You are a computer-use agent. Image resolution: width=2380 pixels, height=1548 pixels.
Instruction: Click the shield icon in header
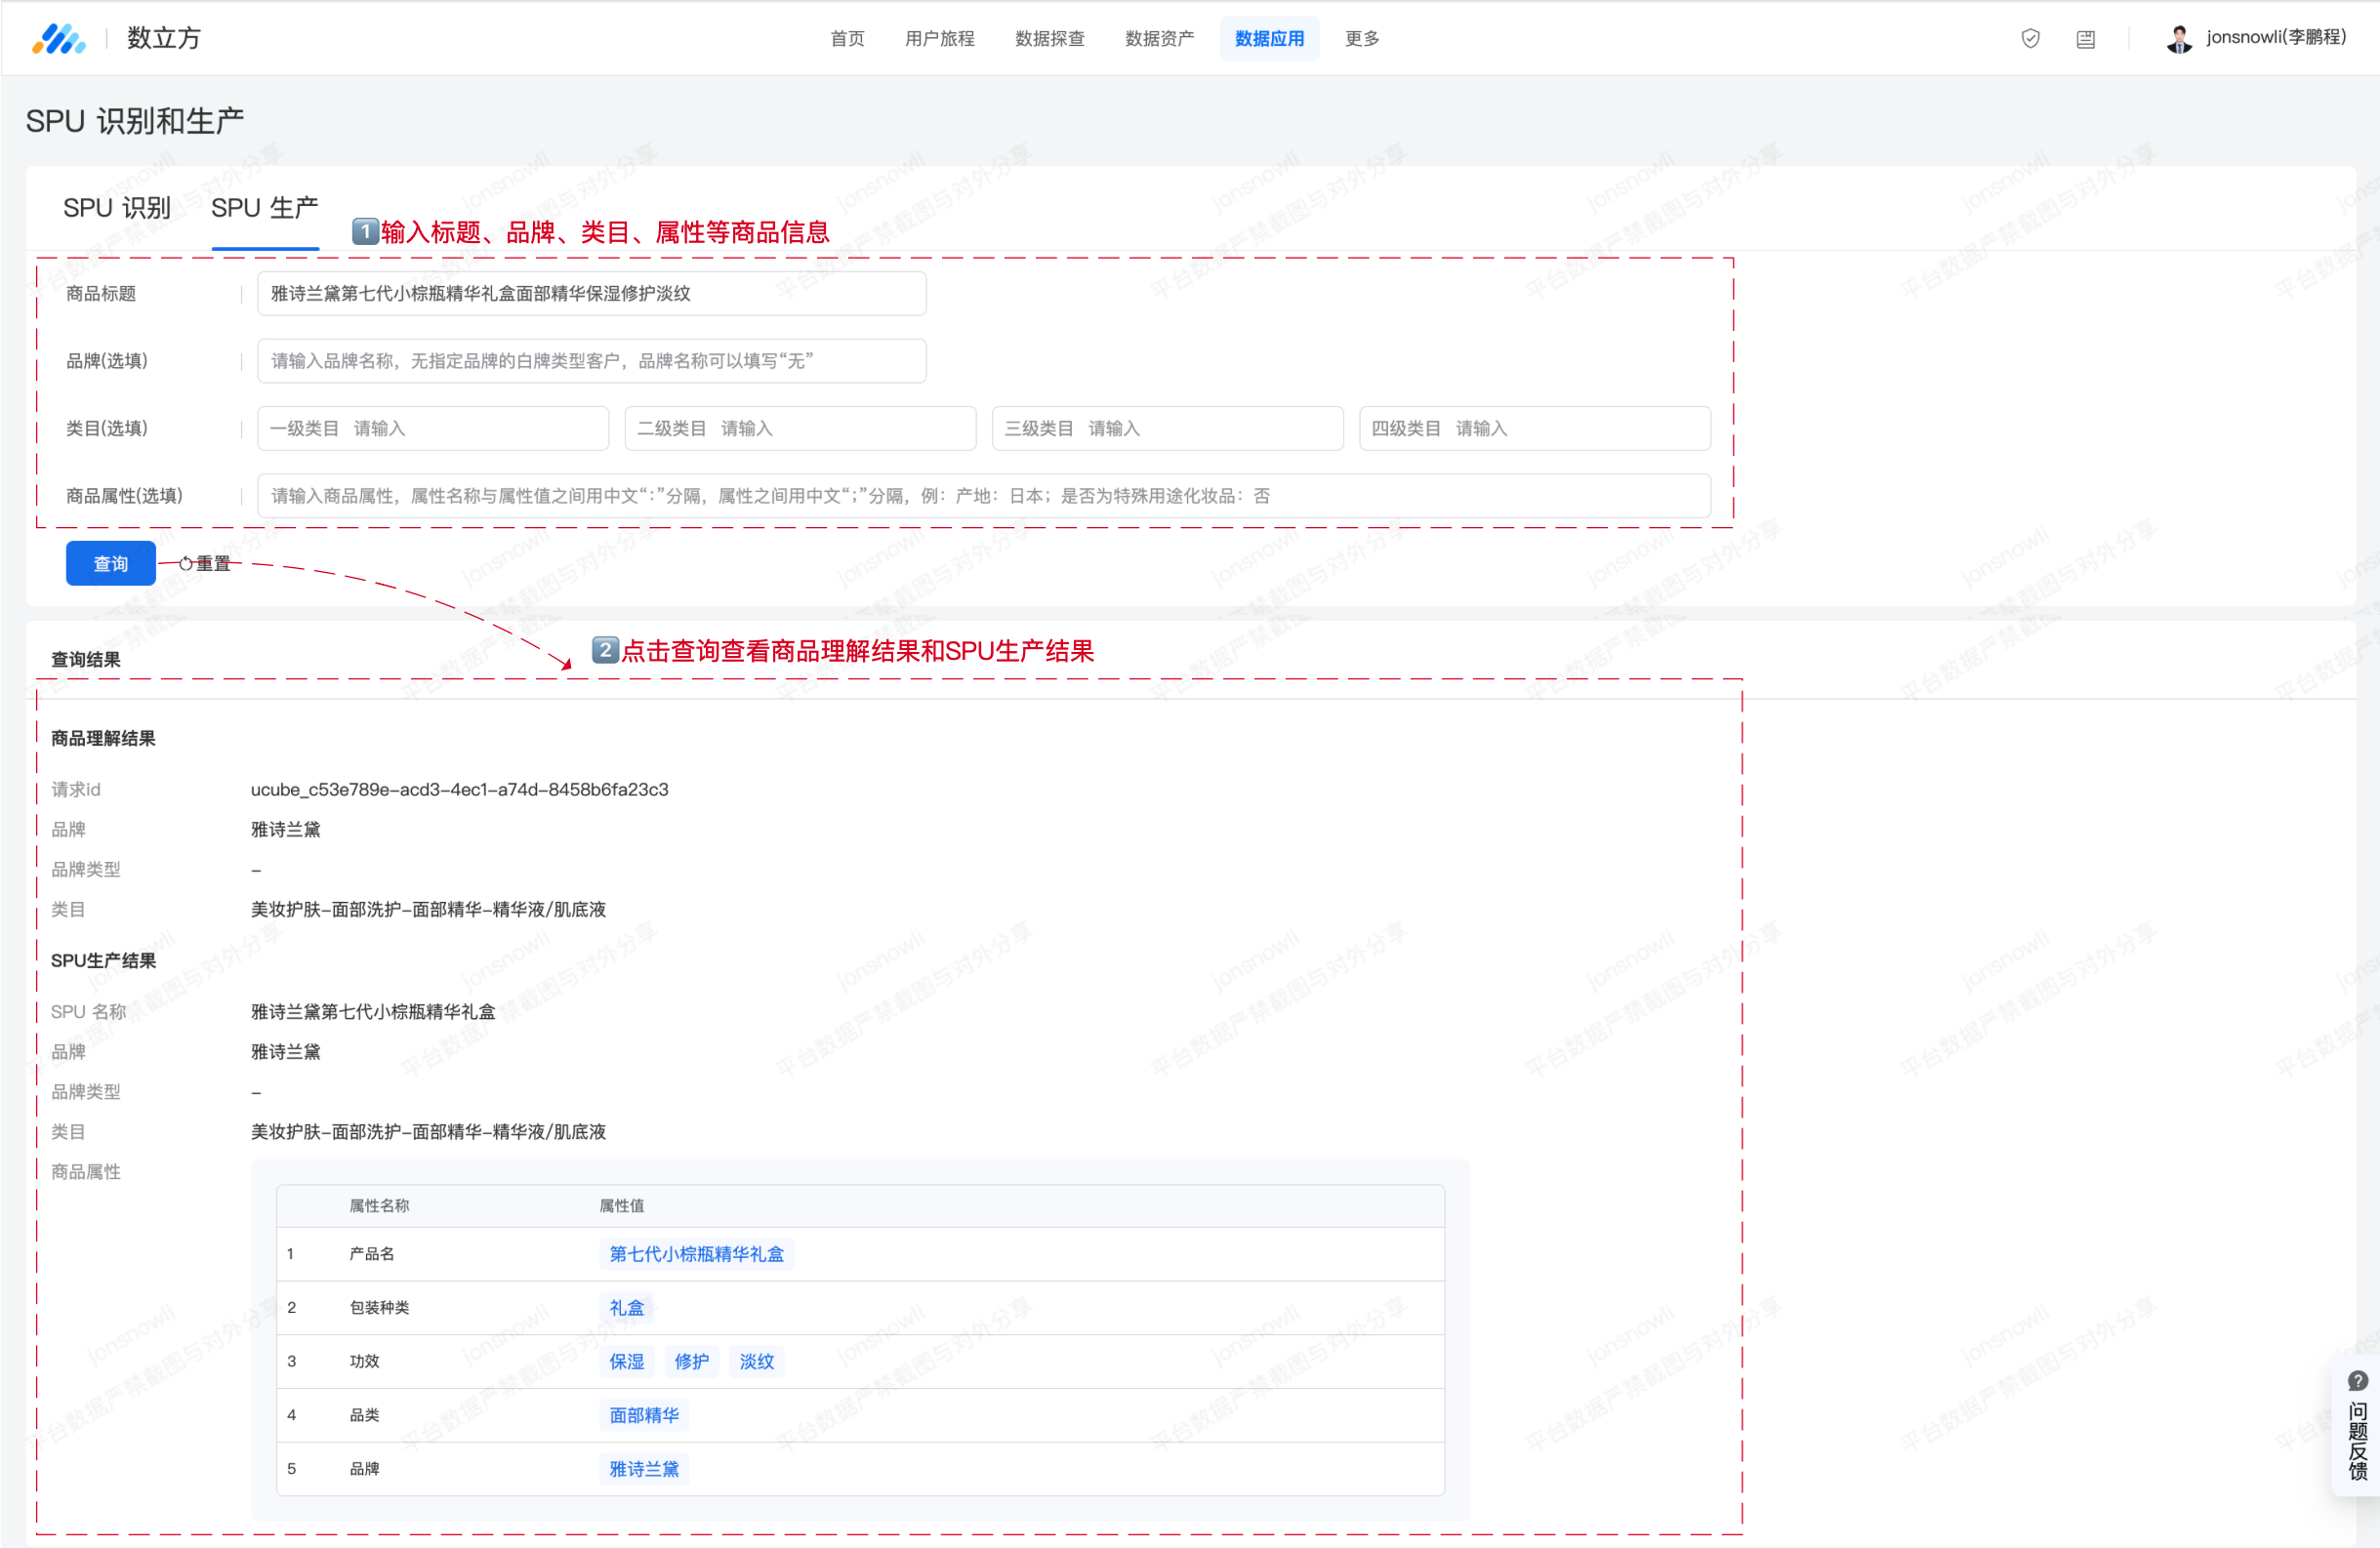coord(2030,39)
